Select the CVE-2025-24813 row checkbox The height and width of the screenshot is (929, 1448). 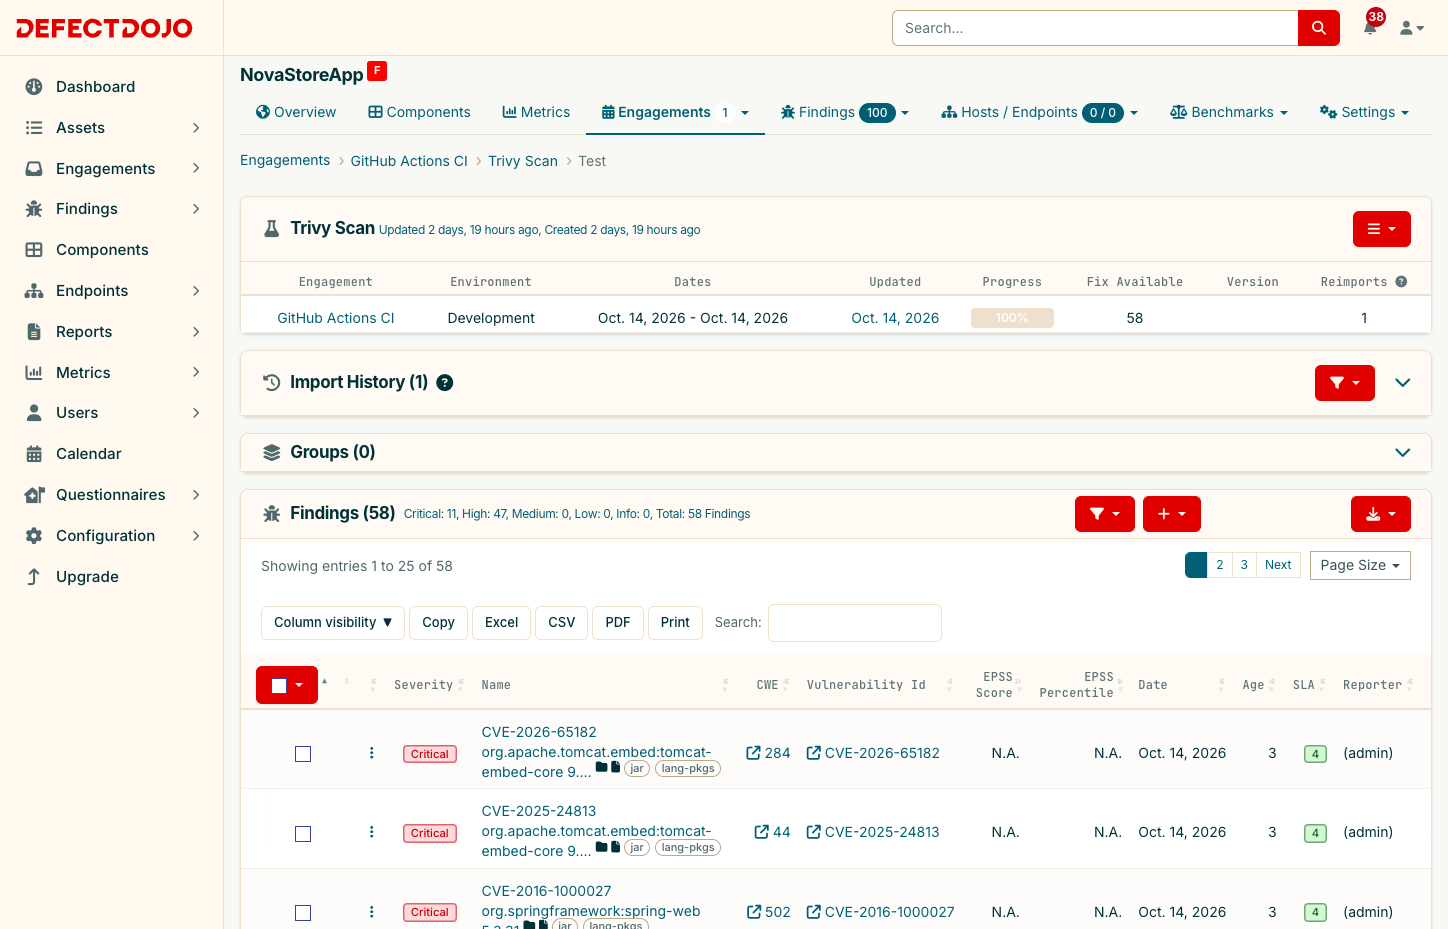303,834
